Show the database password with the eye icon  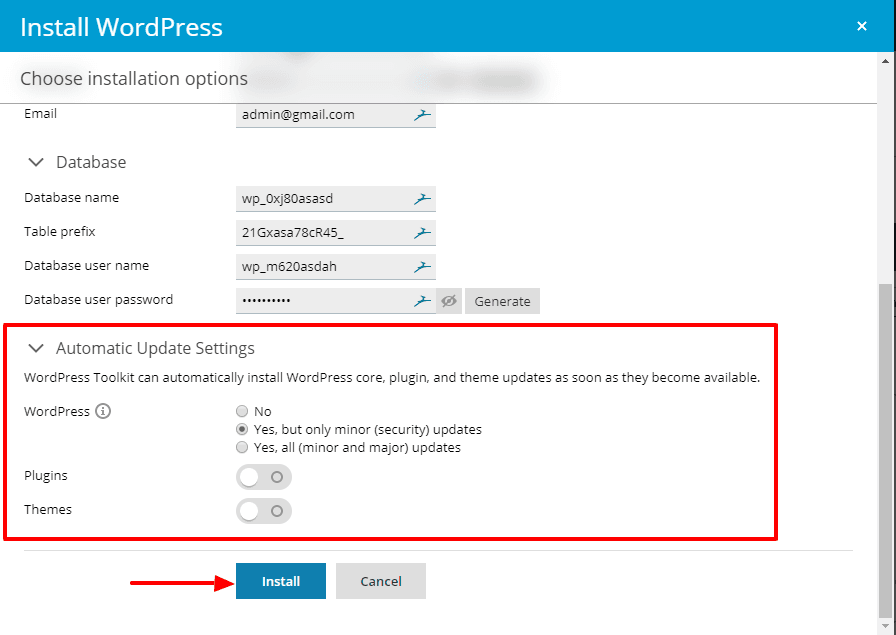tap(449, 301)
